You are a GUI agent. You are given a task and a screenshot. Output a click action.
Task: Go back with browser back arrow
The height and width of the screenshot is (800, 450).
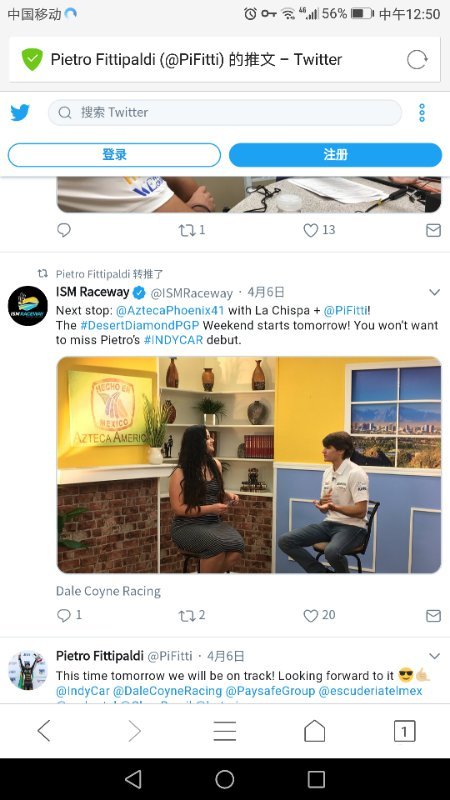click(44, 731)
